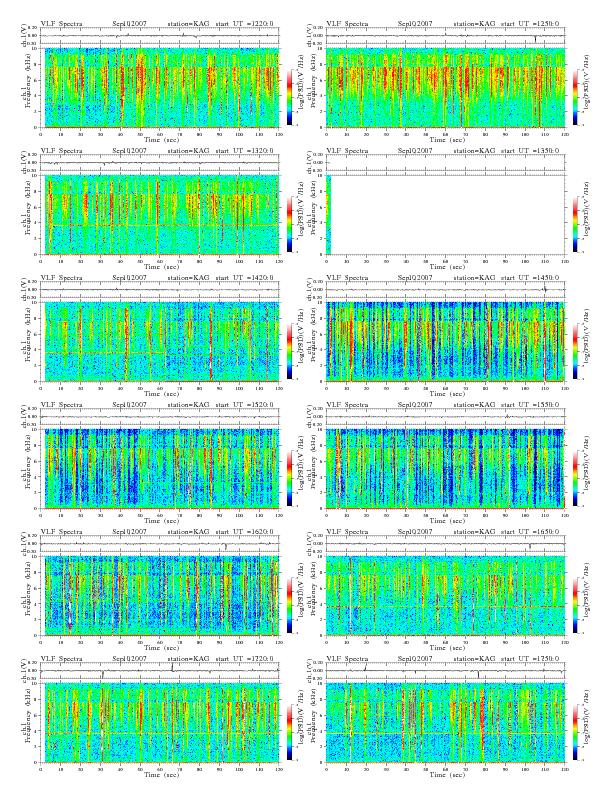The height and width of the screenshot is (792, 612).
Task: Open the mostly blank spectrogram starting UT 1350
Action: (445, 215)
